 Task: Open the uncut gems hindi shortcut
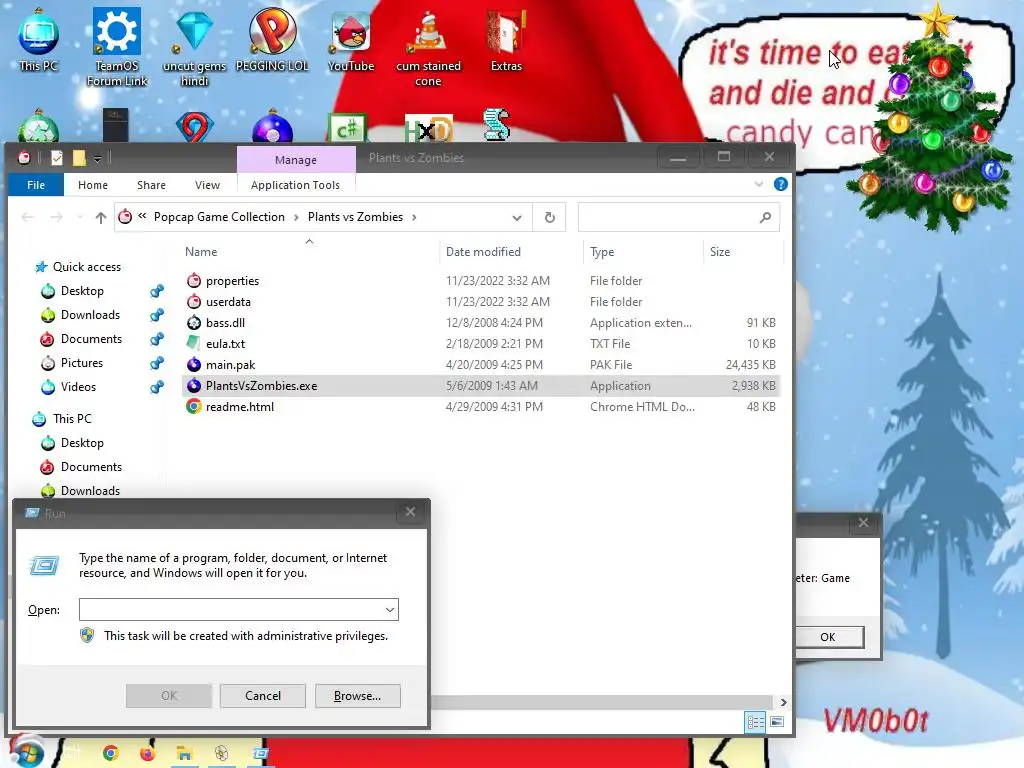[x=194, y=47]
